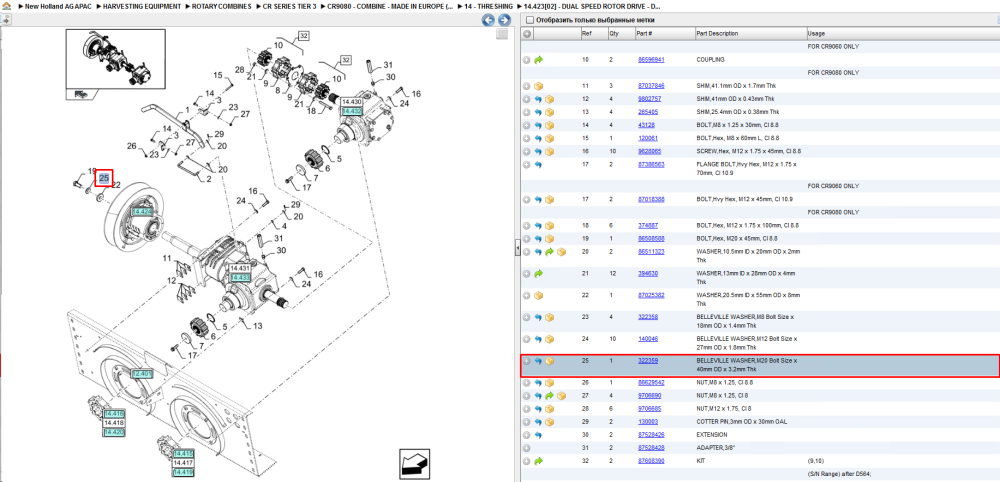Click the green arrow icon in NUT M8 Cl 8 row
The height and width of the screenshot is (482, 1000).
pyautogui.click(x=549, y=396)
